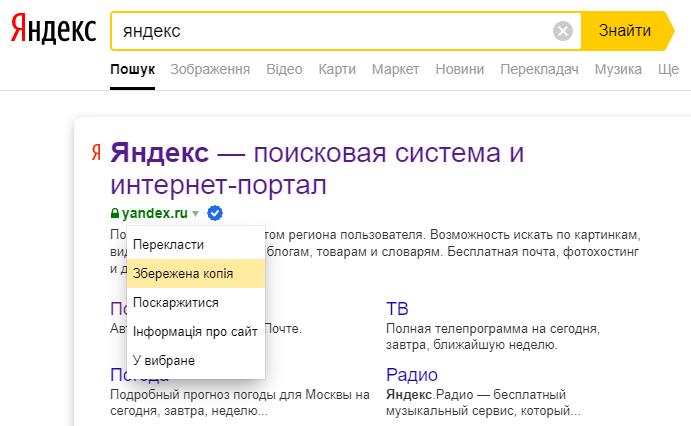
Task: Click the red Я favicon beside the result
Action: click(97, 153)
